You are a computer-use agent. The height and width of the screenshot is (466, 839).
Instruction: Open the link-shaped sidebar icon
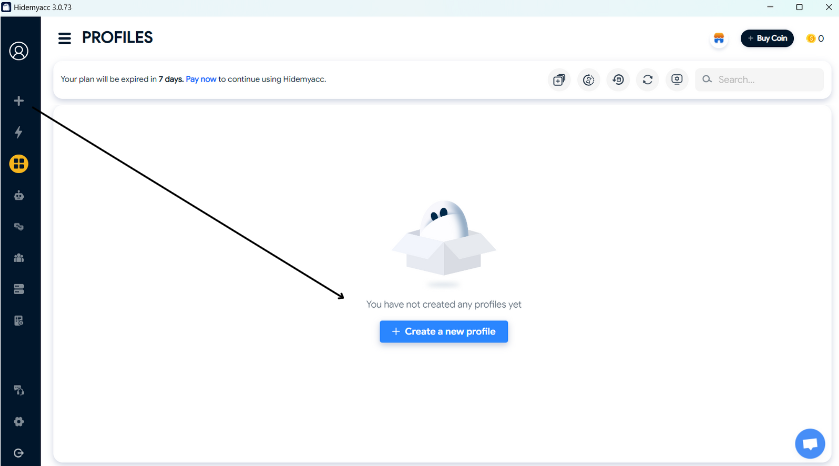[19, 227]
